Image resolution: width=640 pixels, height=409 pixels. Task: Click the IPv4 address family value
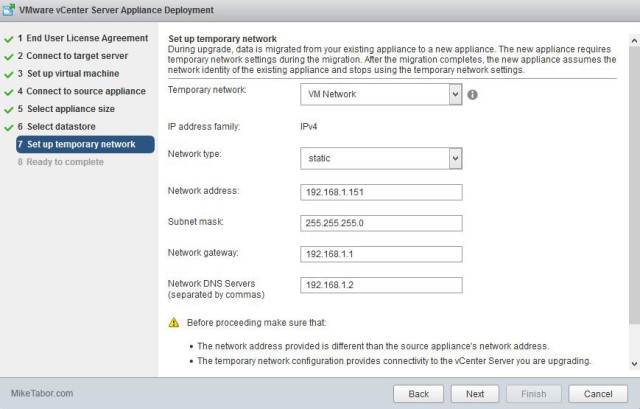[309, 127]
